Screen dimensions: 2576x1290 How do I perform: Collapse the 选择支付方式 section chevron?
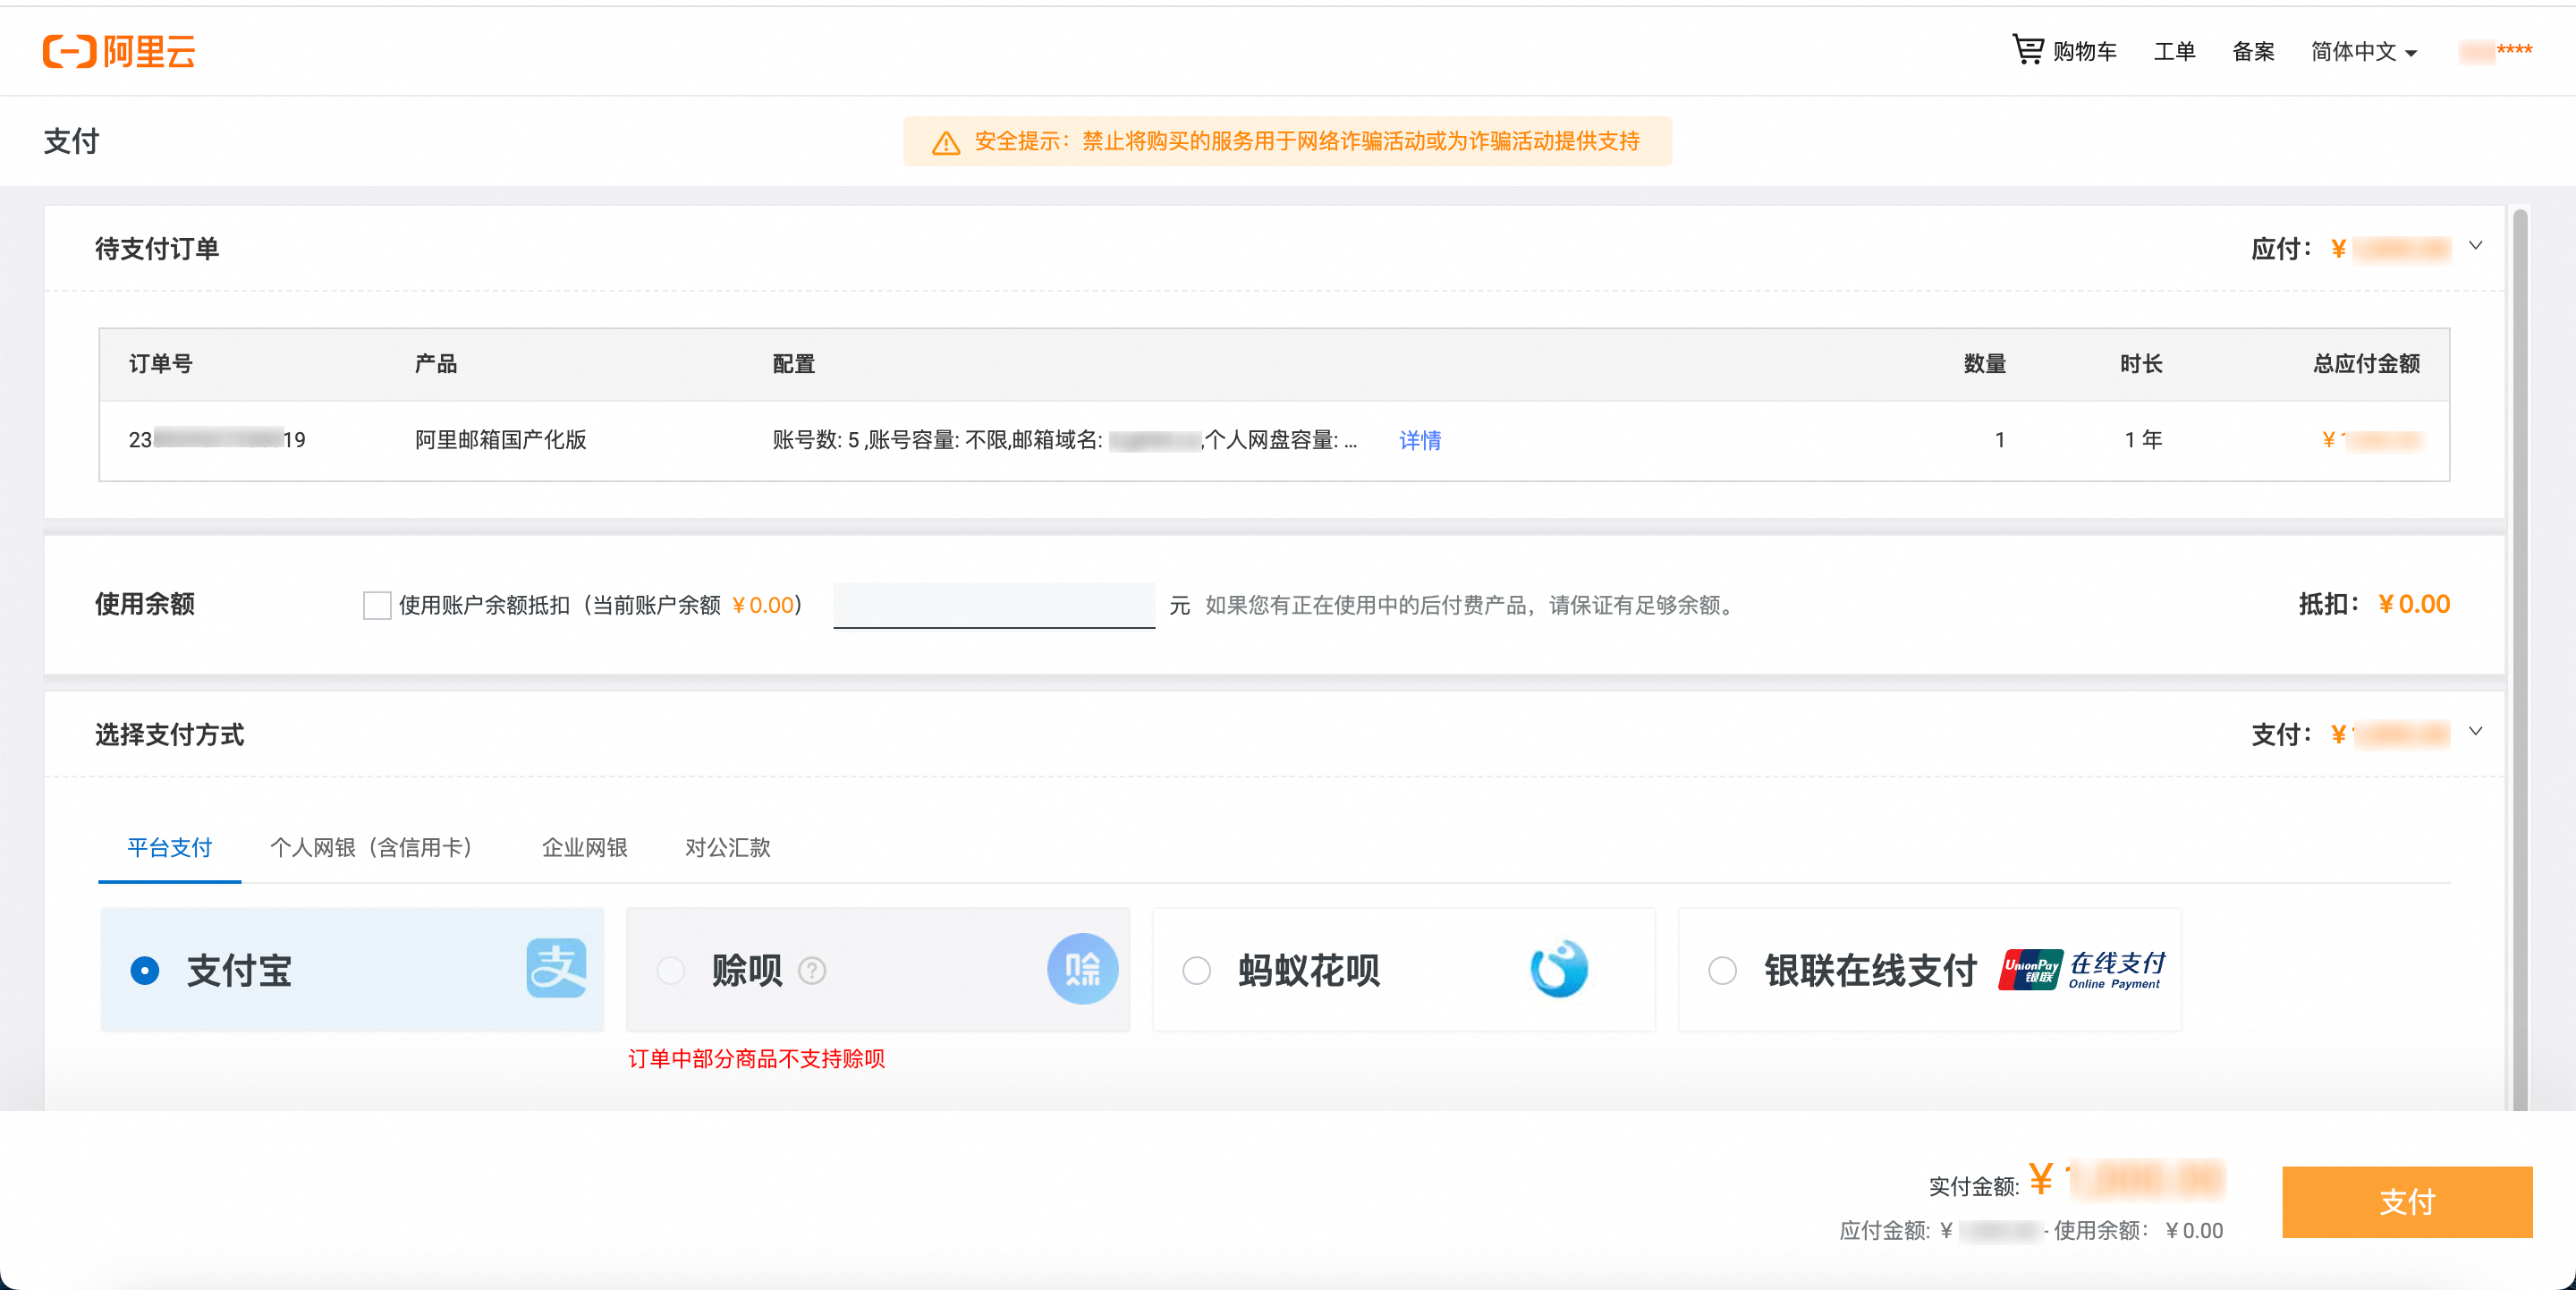[x=2477, y=733]
